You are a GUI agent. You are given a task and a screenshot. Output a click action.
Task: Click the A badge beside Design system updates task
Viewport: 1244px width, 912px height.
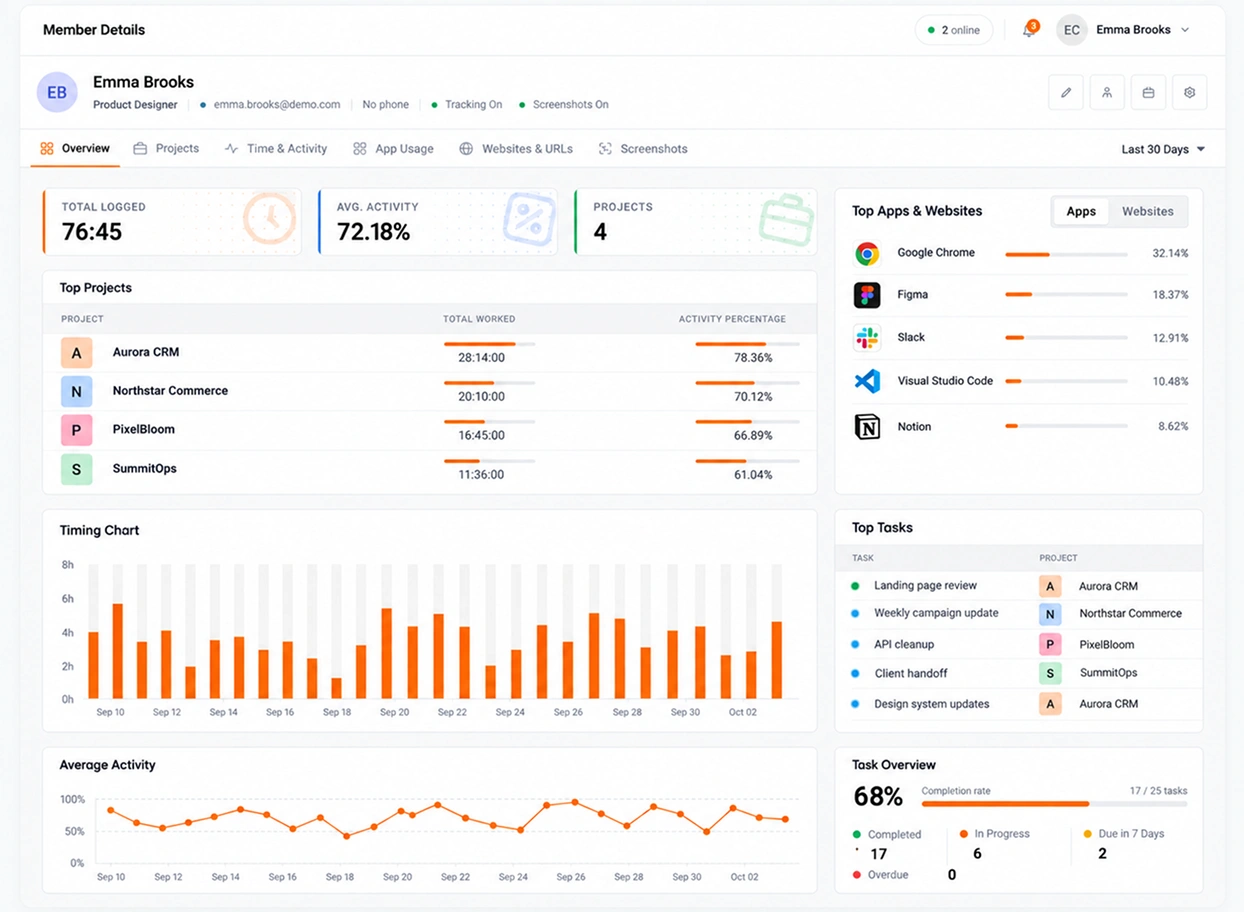point(1050,704)
